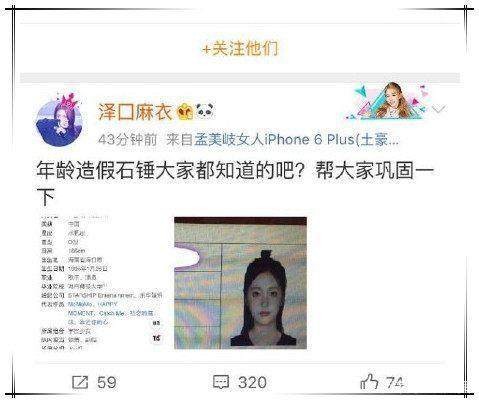Image resolution: width=479 pixels, height=403 pixels.
Task: Expand the post options chevron
Action: pyautogui.click(x=439, y=109)
